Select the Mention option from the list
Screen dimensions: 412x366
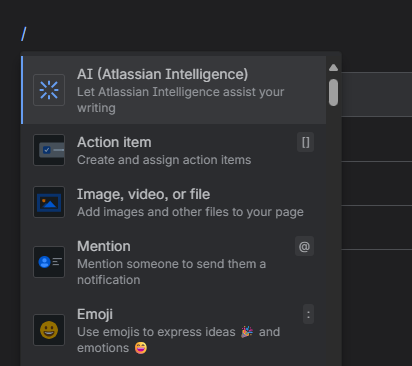click(174, 262)
